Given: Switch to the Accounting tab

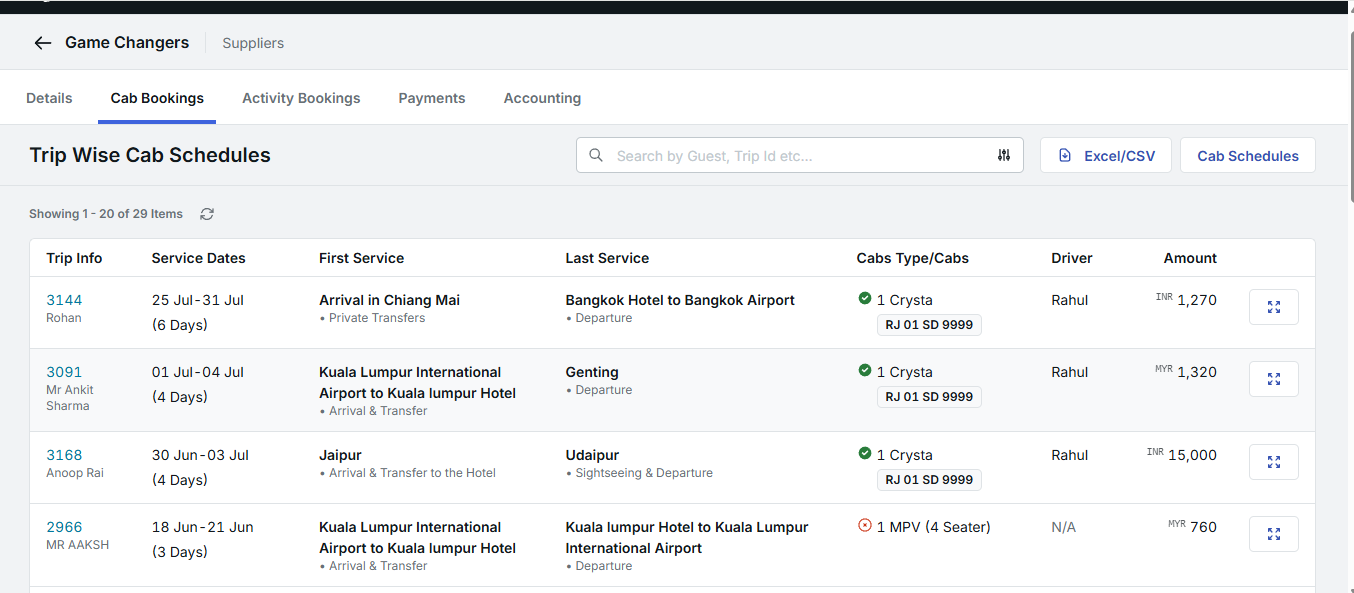Looking at the screenshot, I should click(542, 97).
